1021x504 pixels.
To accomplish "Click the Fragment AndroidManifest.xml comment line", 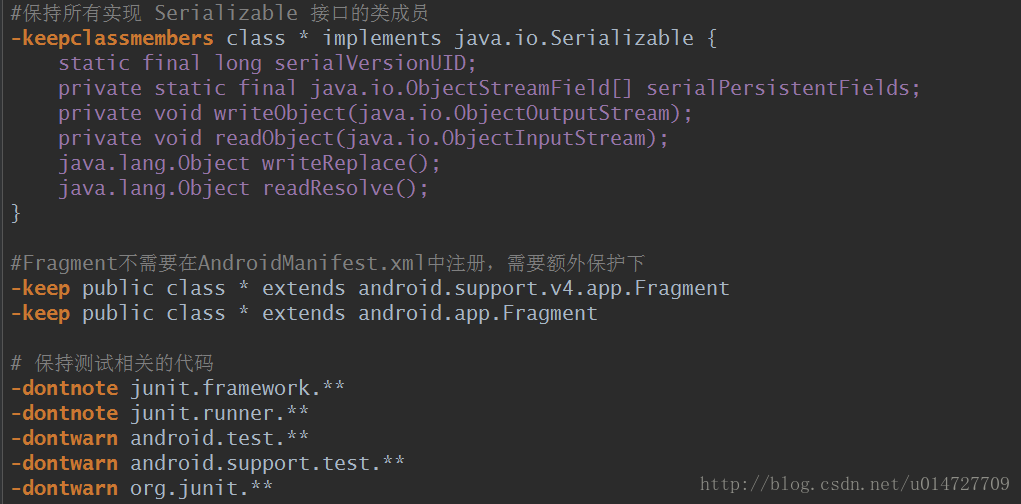I will coord(328,263).
